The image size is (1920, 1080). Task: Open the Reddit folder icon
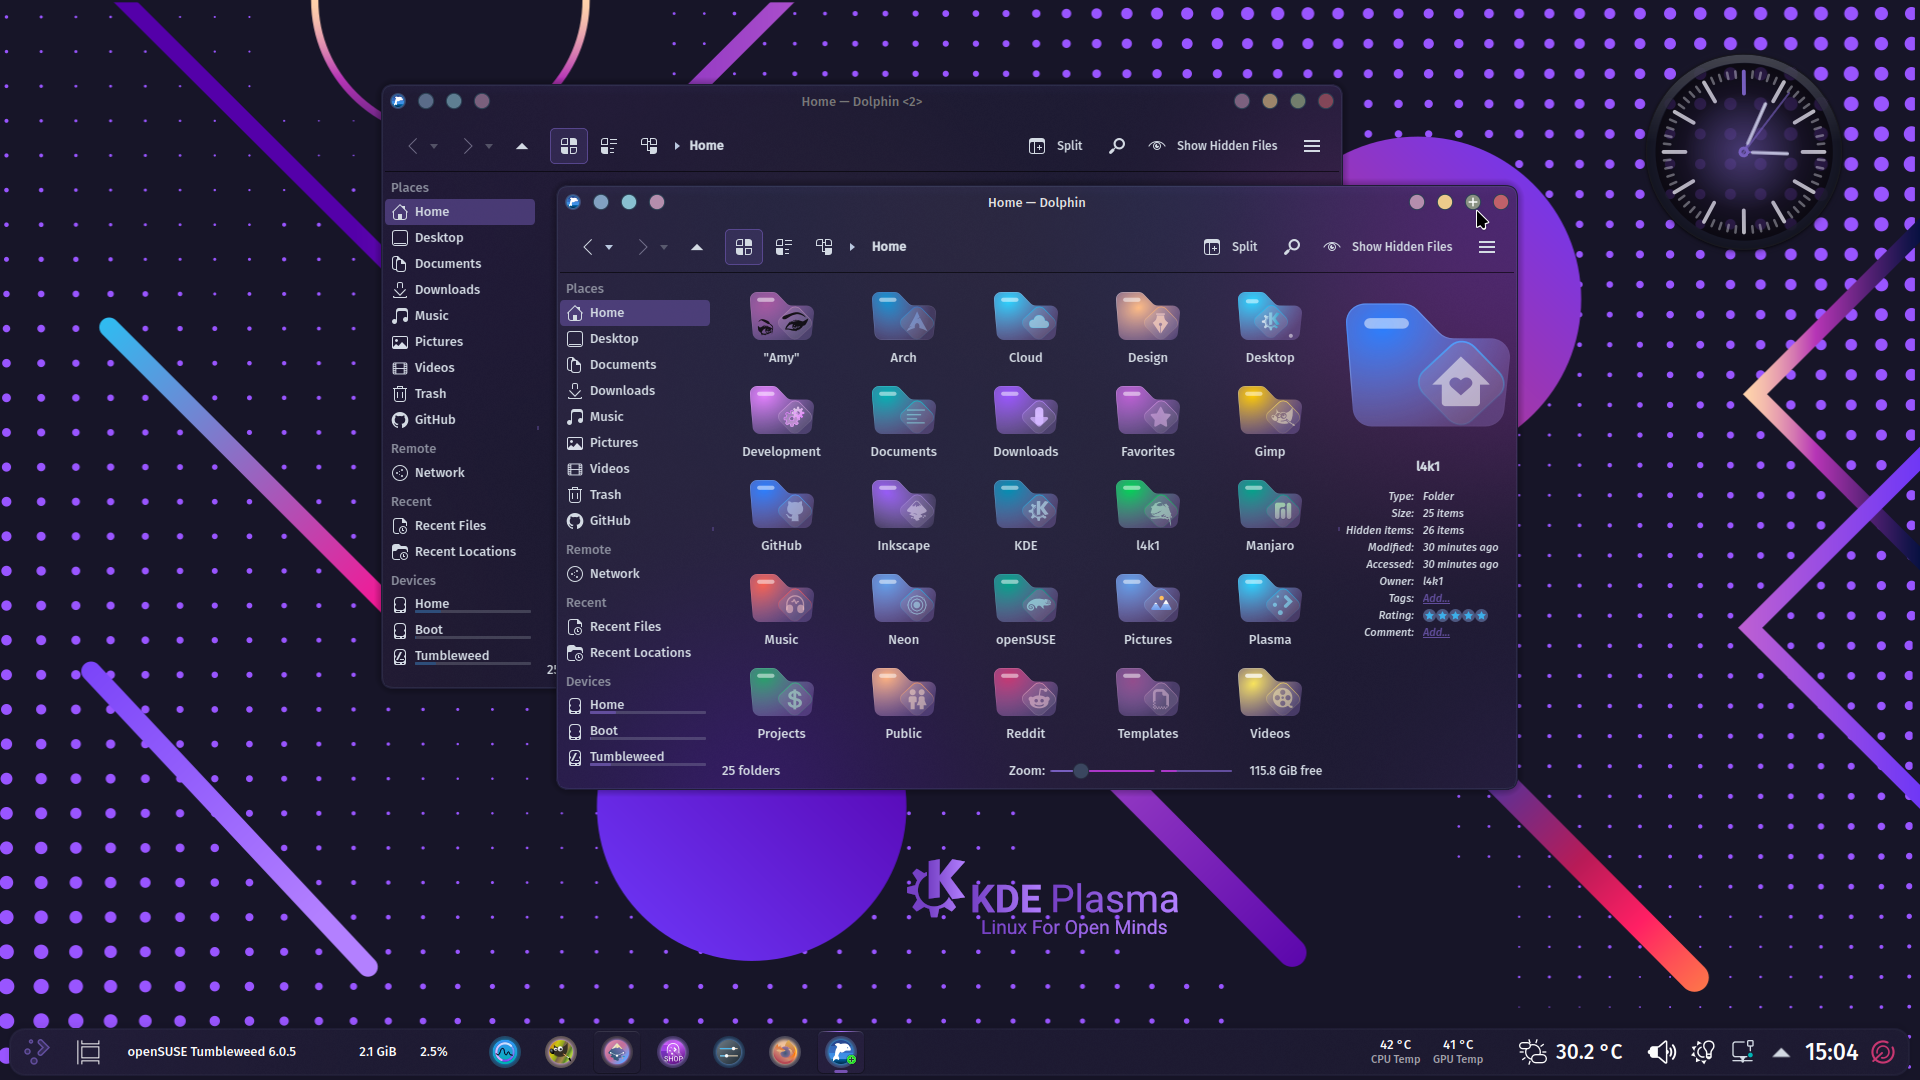click(x=1025, y=694)
